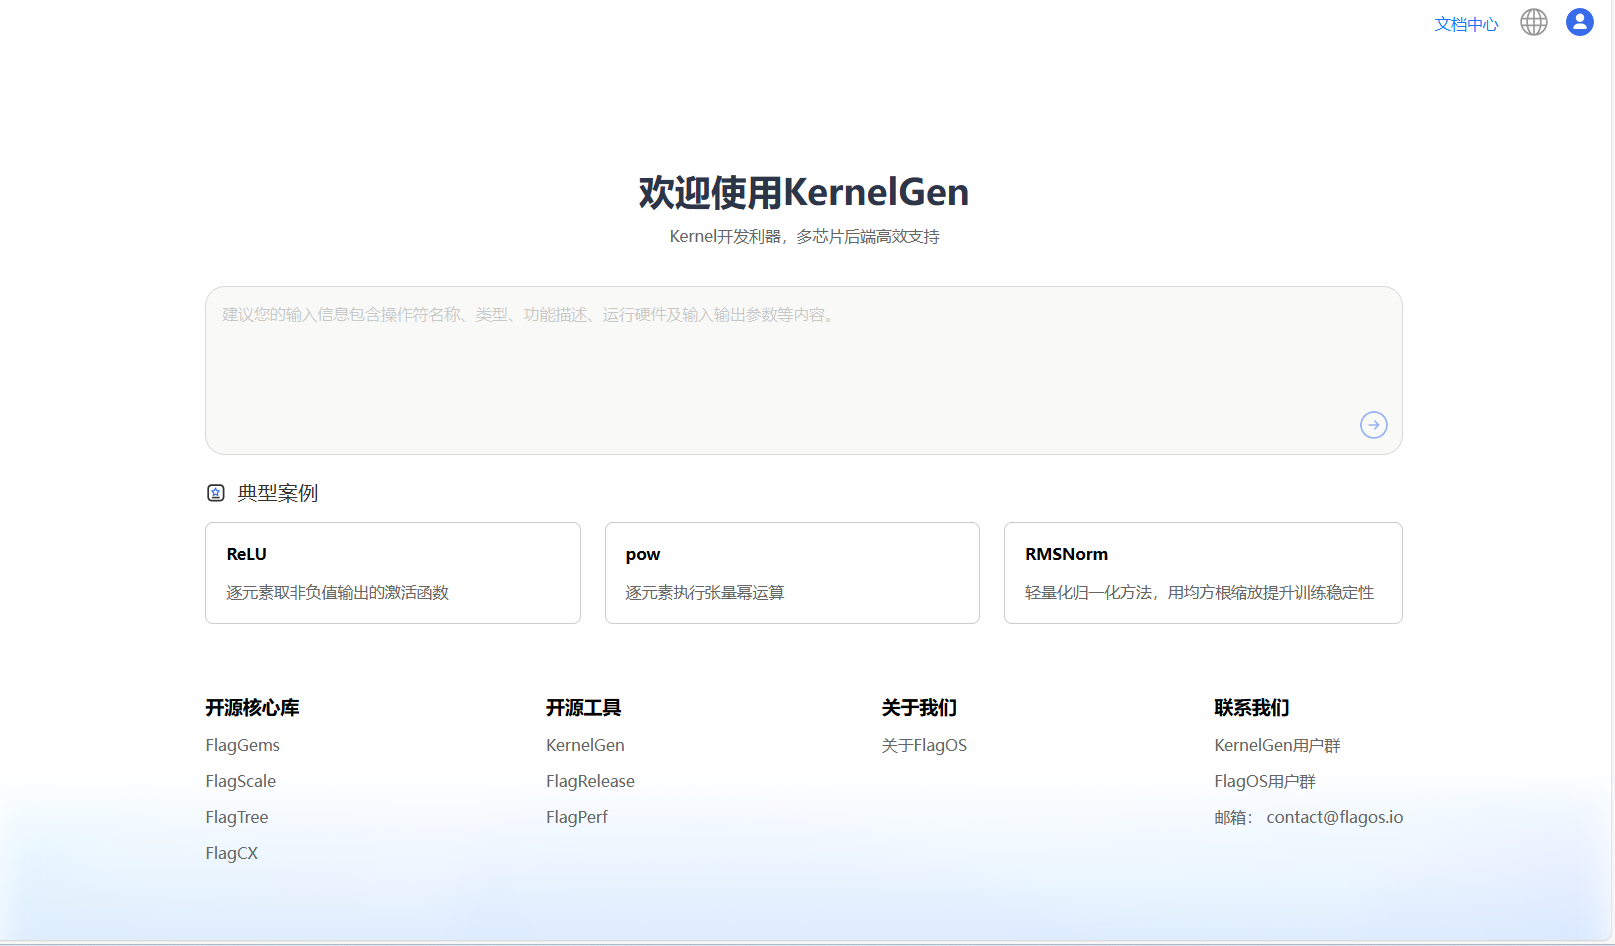1615x946 pixels.
Task: Open the FlagPerf link
Action: click(x=577, y=817)
